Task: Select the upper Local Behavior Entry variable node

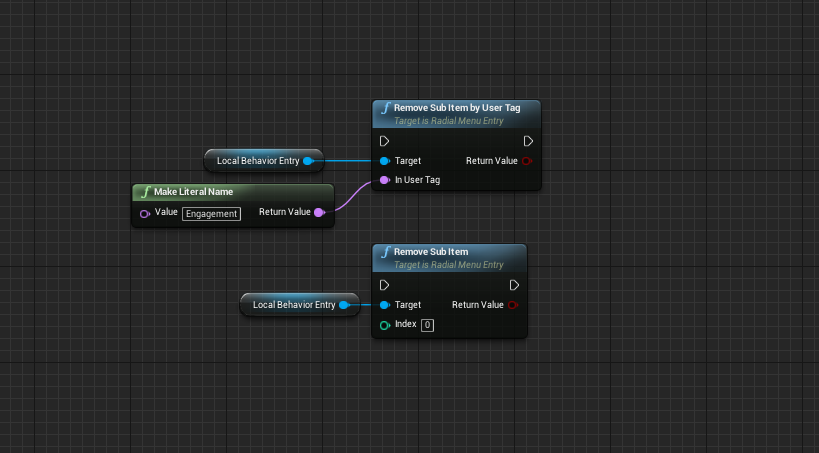Action: coord(257,160)
